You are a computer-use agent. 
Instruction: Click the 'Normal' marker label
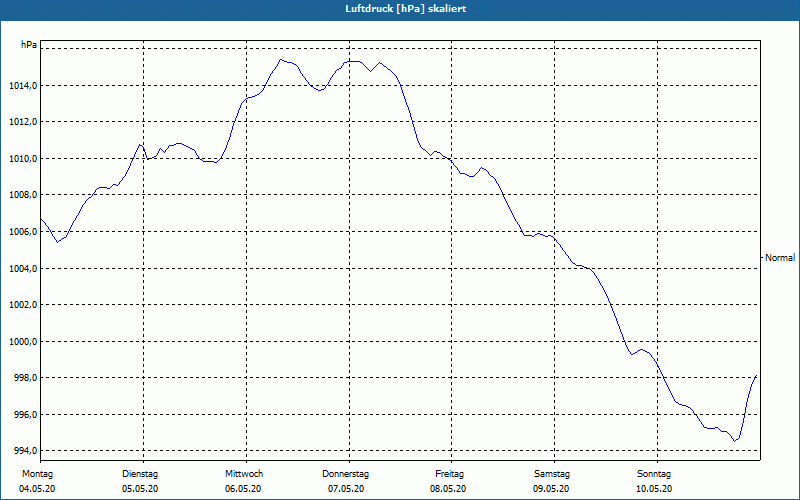pyautogui.click(x=780, y=258)
